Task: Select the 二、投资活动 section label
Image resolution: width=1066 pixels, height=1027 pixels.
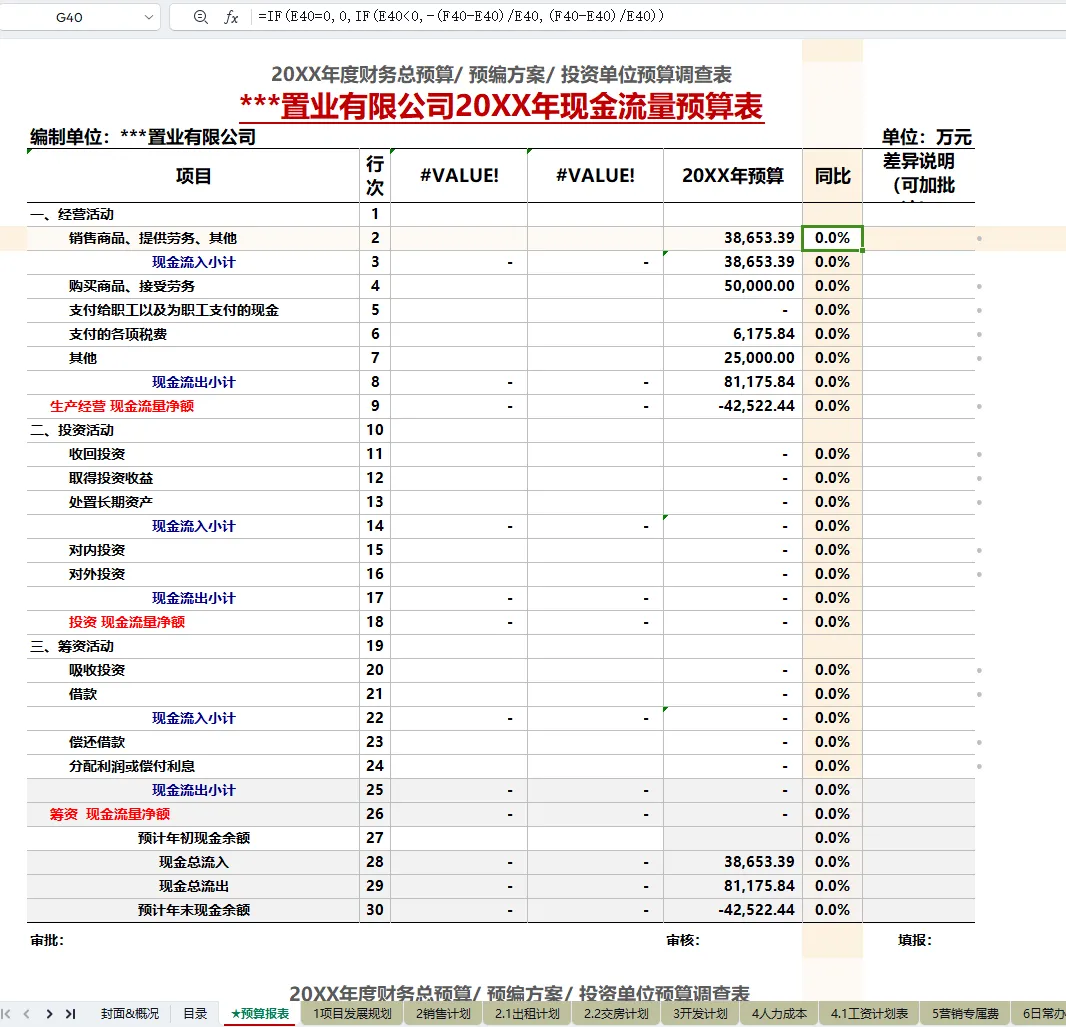Action: (x=71, y=430)
